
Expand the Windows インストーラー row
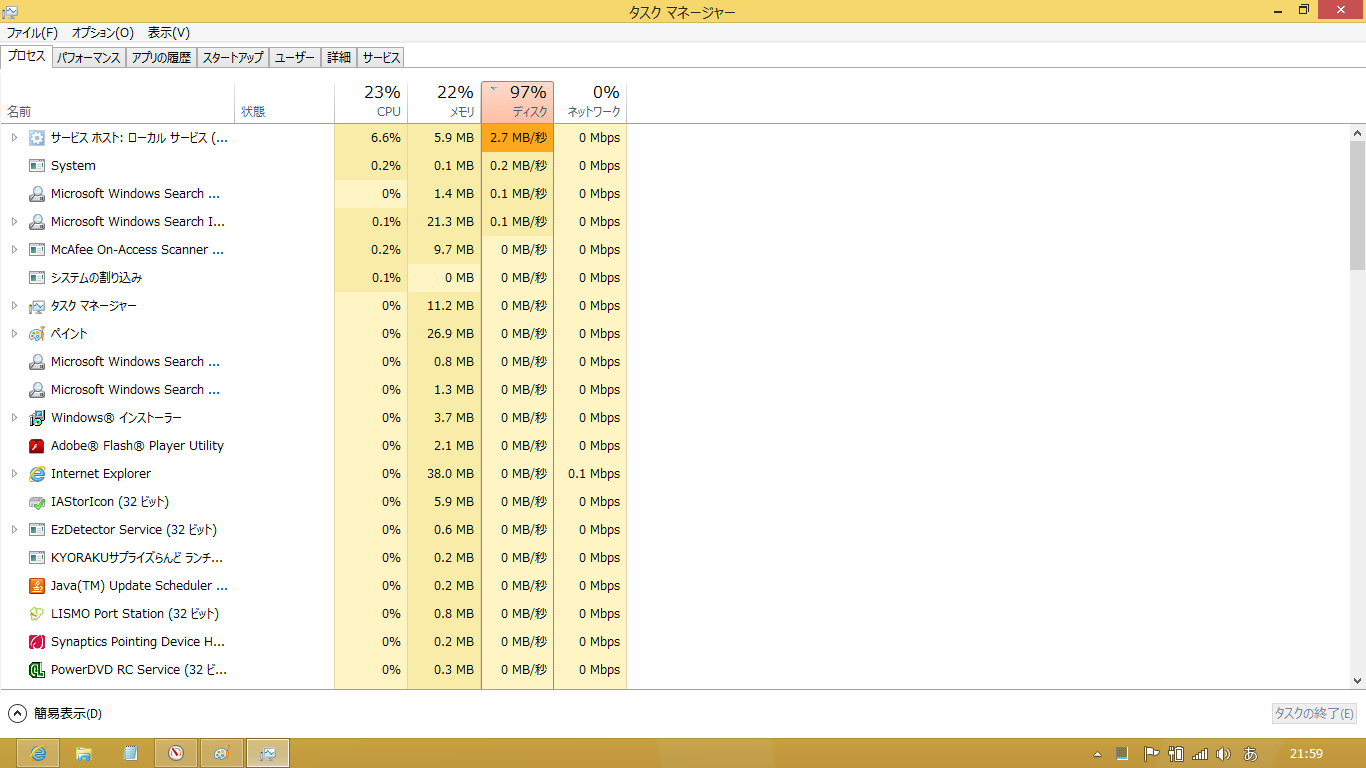point(14,418)
